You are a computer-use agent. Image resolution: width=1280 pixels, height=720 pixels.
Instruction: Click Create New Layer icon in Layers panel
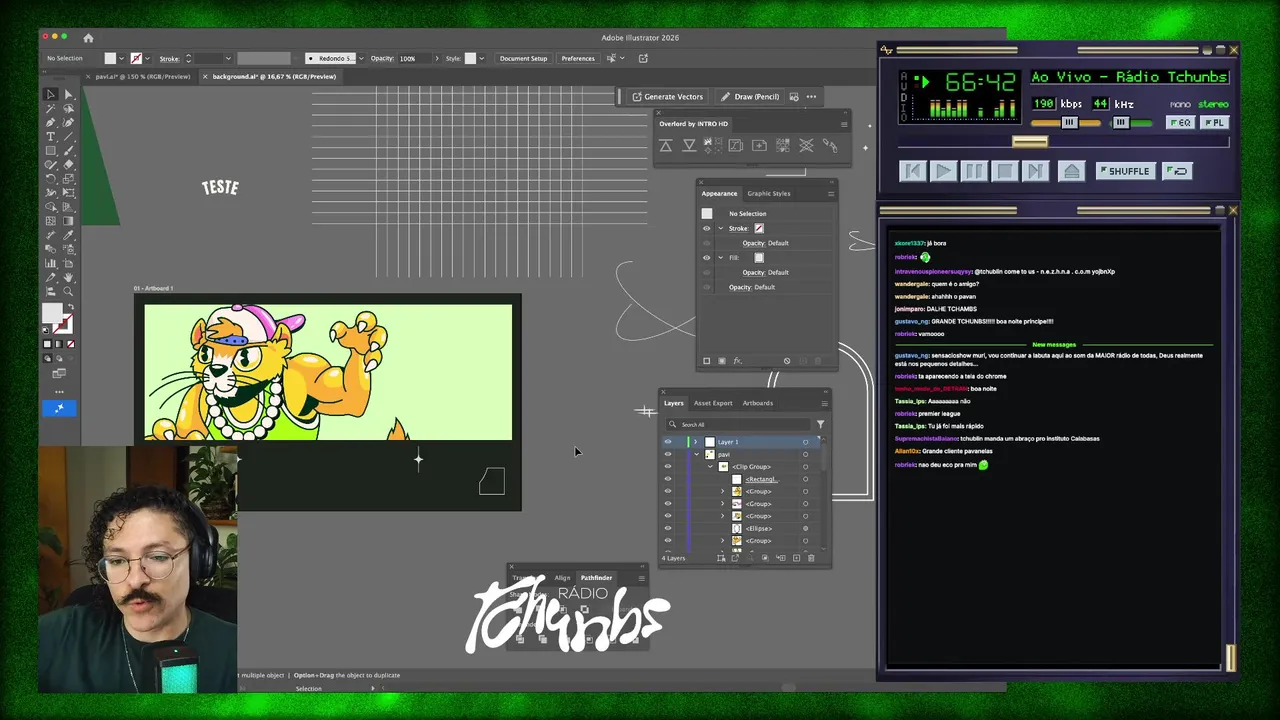coord(796,558)
